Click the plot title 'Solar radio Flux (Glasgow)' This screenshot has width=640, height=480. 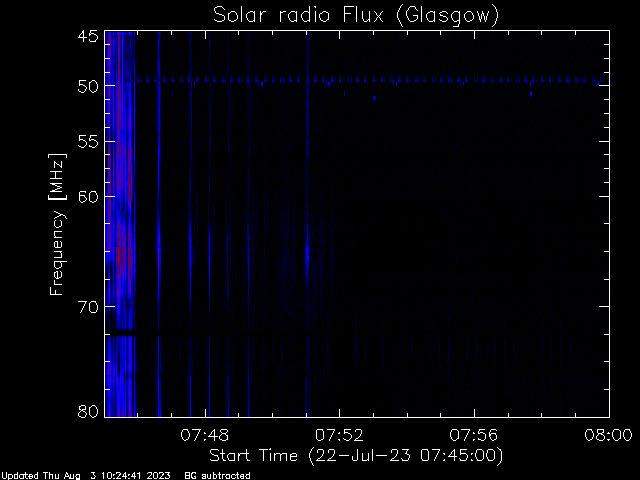[356, 16]
